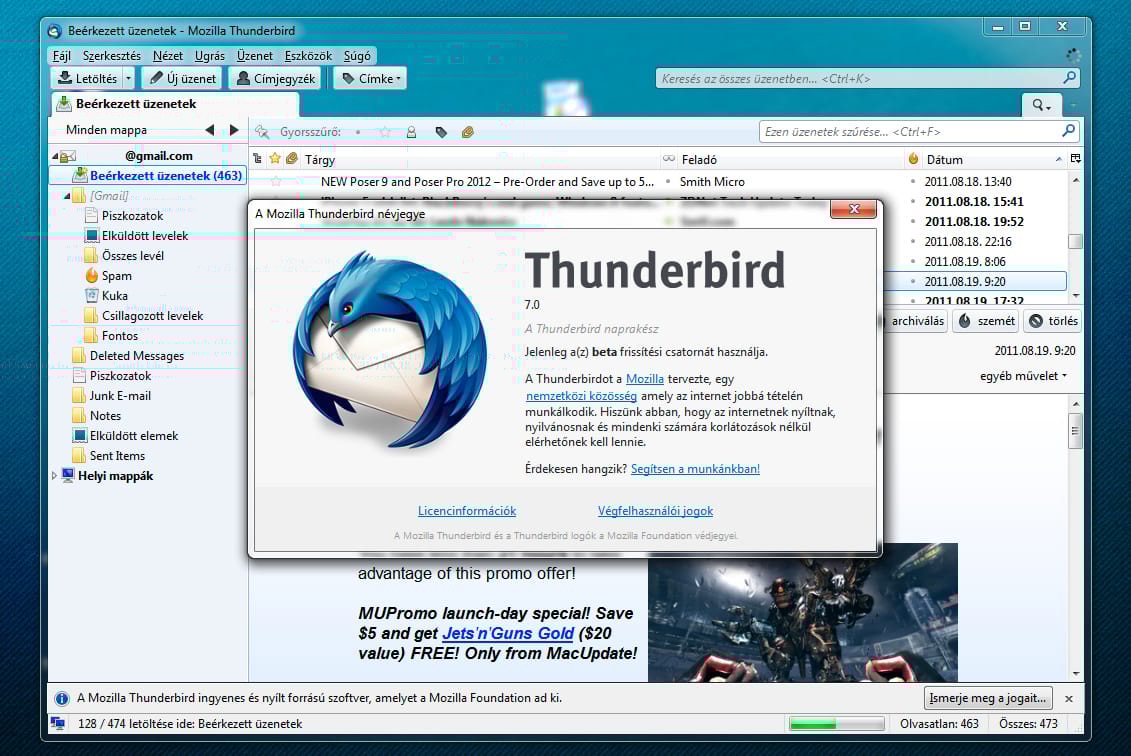
Task: Expand the Helyi mappák tree
Action: pyautogui.click(x=54, y=475)
